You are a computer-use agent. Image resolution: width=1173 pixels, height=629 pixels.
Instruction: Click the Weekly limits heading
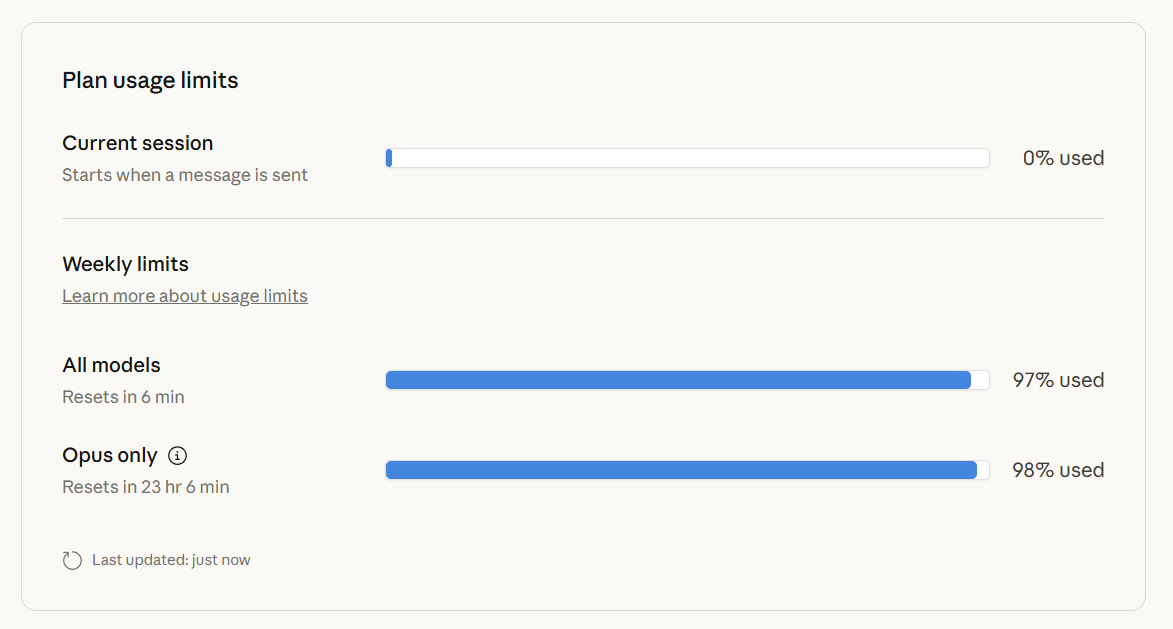(x=125, y=264)
